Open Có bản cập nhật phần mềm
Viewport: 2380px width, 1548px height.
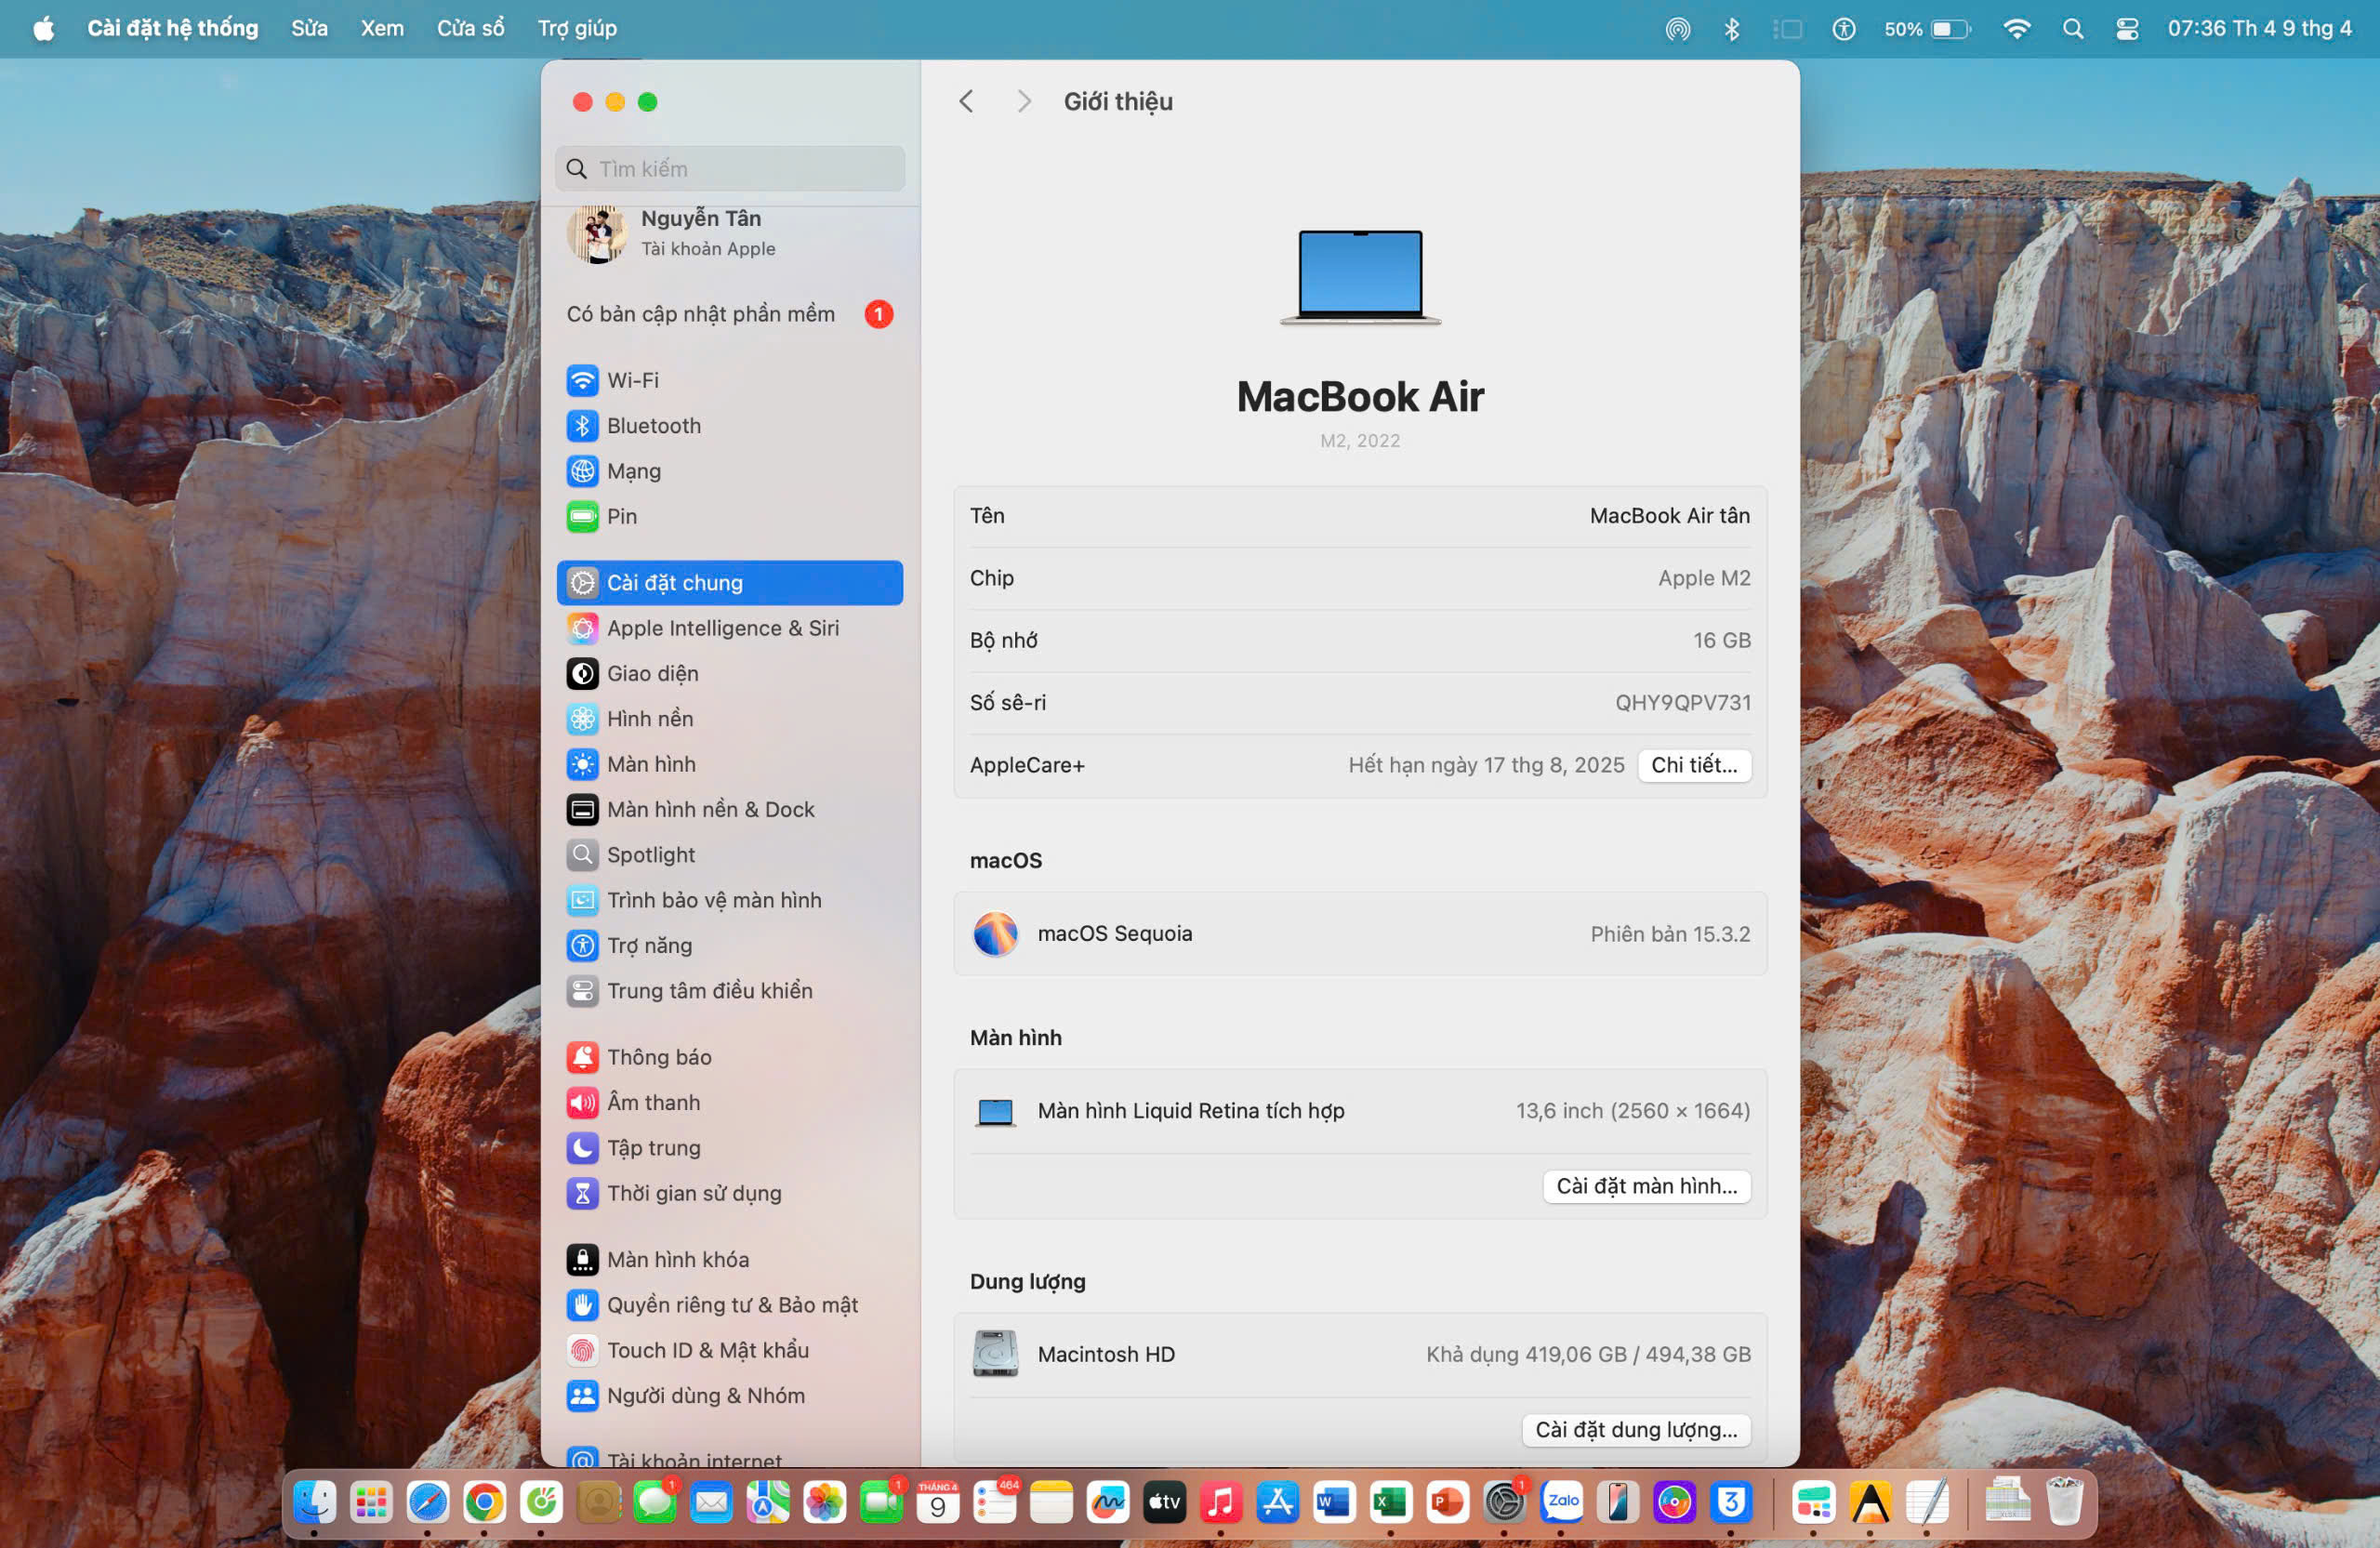coord(729,314)
